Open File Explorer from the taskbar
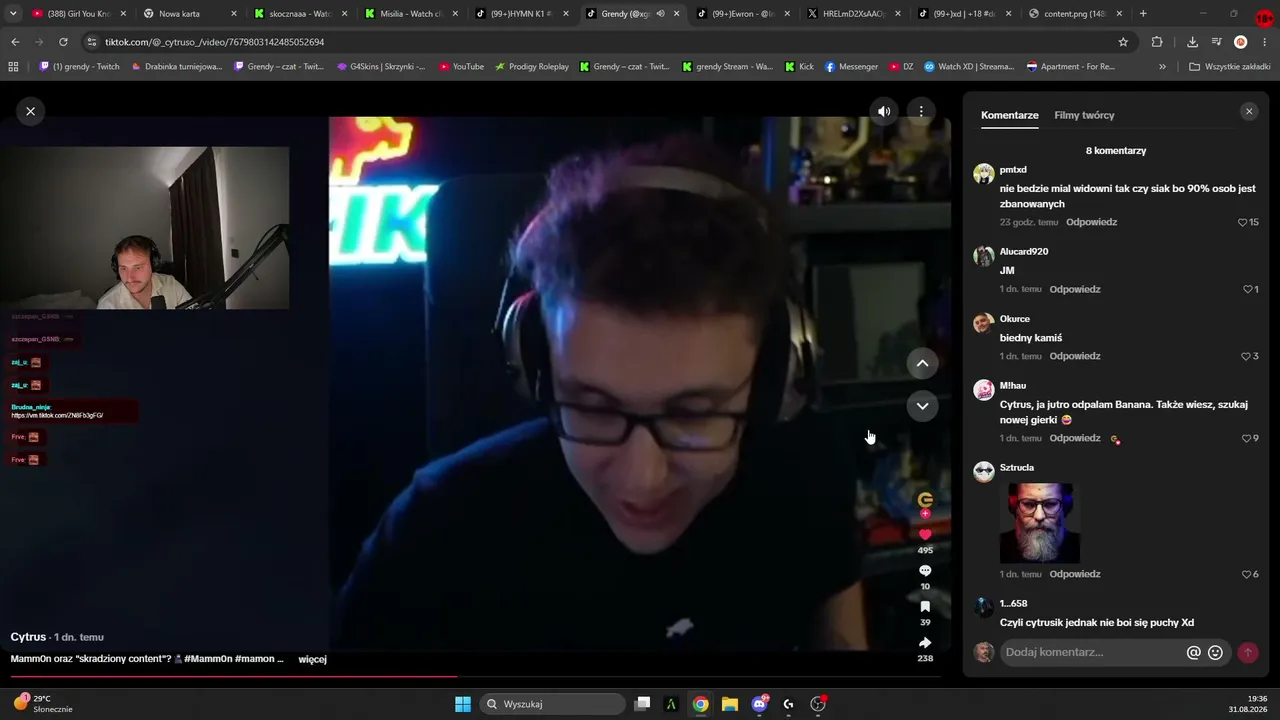 (x=730, y=704)
